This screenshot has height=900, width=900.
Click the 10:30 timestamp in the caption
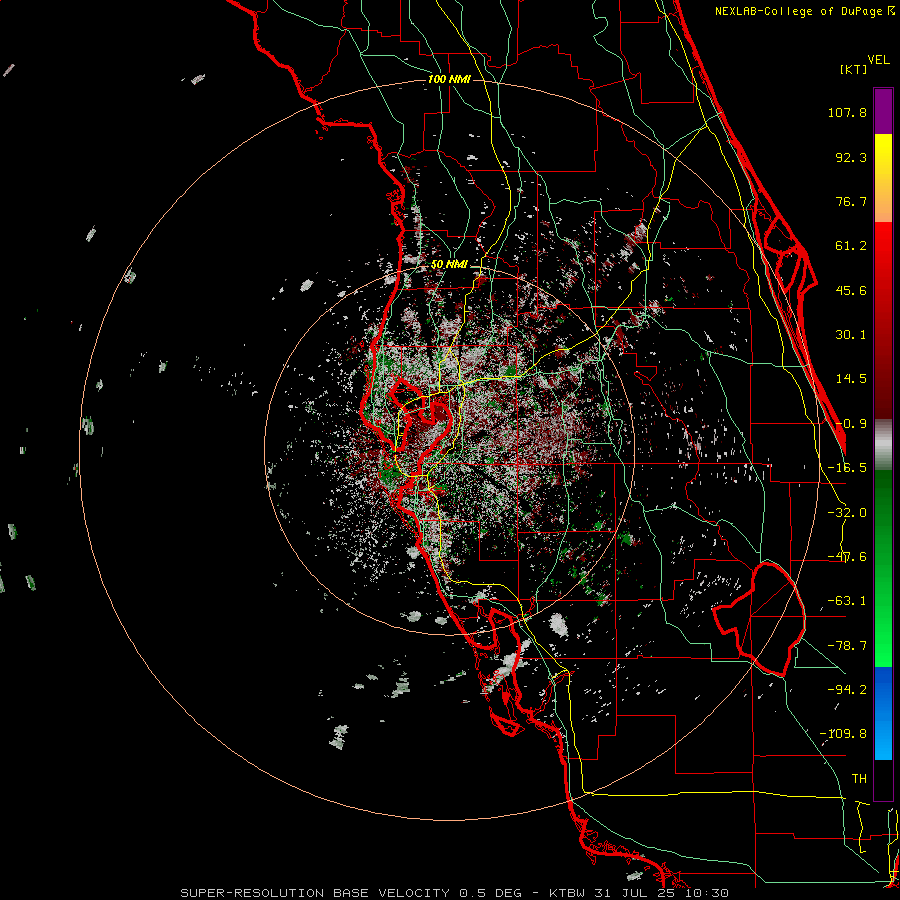tap(705, 893)
